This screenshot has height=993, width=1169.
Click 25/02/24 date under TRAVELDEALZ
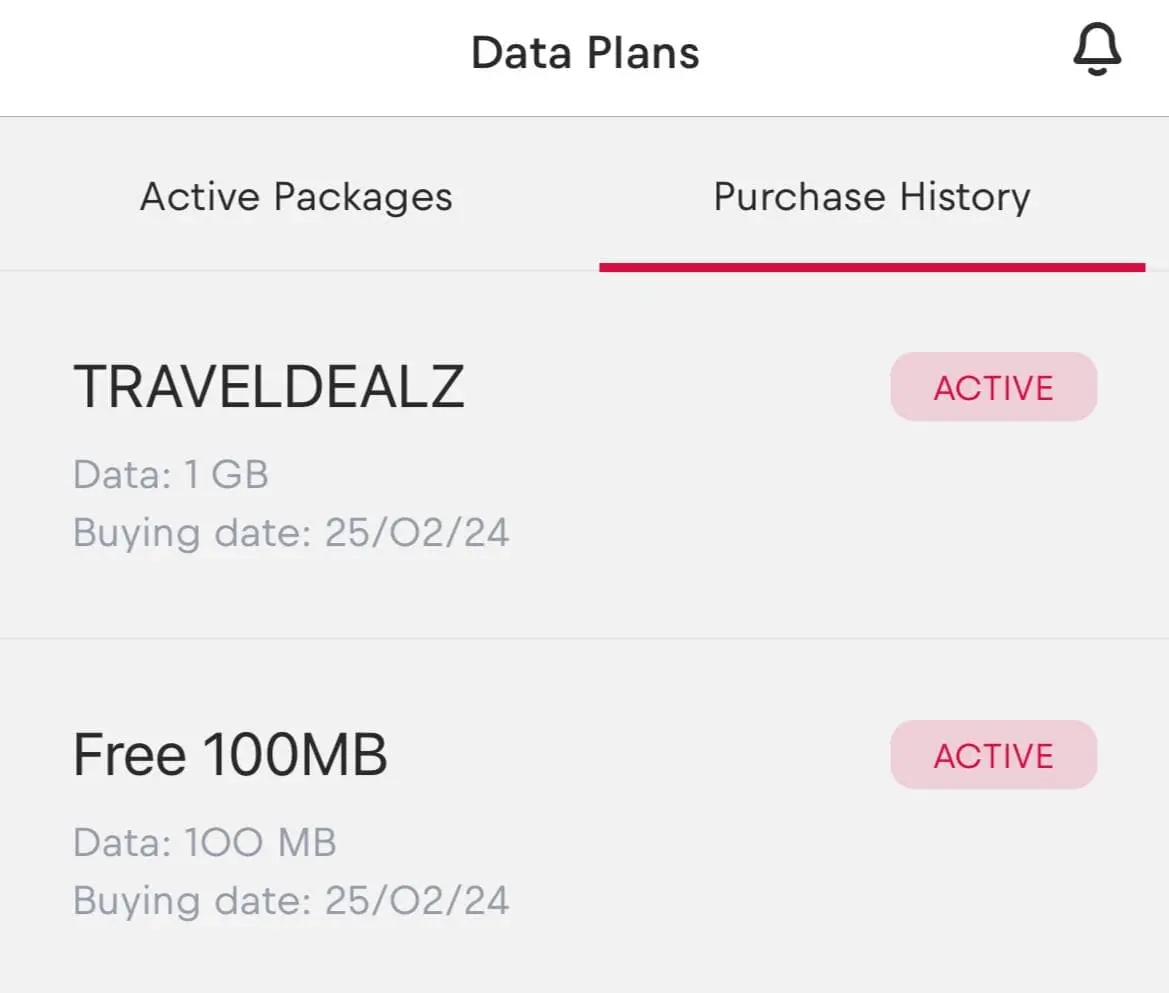[x=417, y=532]
